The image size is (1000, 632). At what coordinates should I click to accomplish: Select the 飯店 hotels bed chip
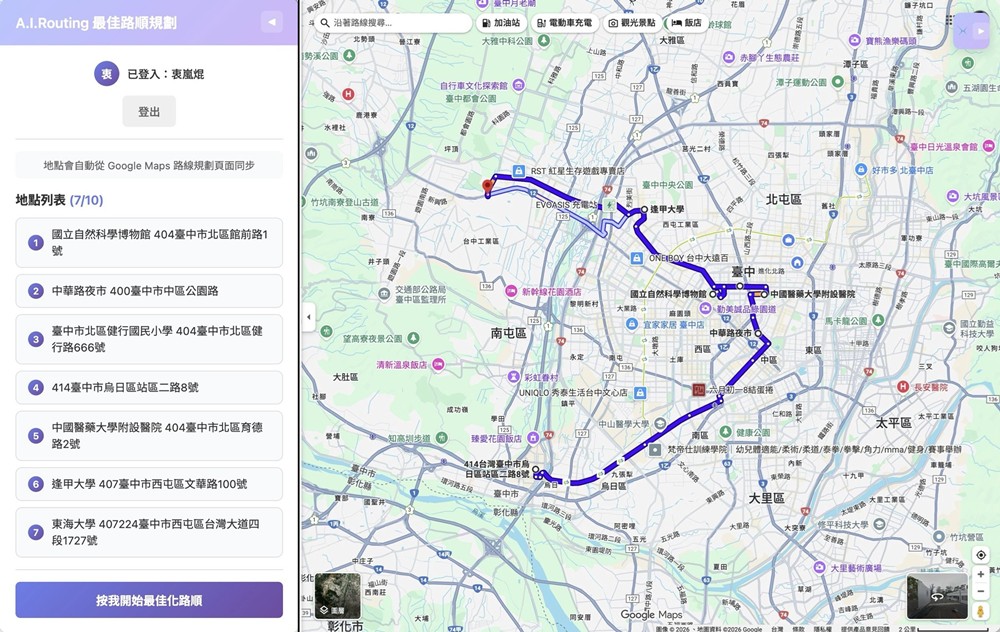tap(686, 22)
